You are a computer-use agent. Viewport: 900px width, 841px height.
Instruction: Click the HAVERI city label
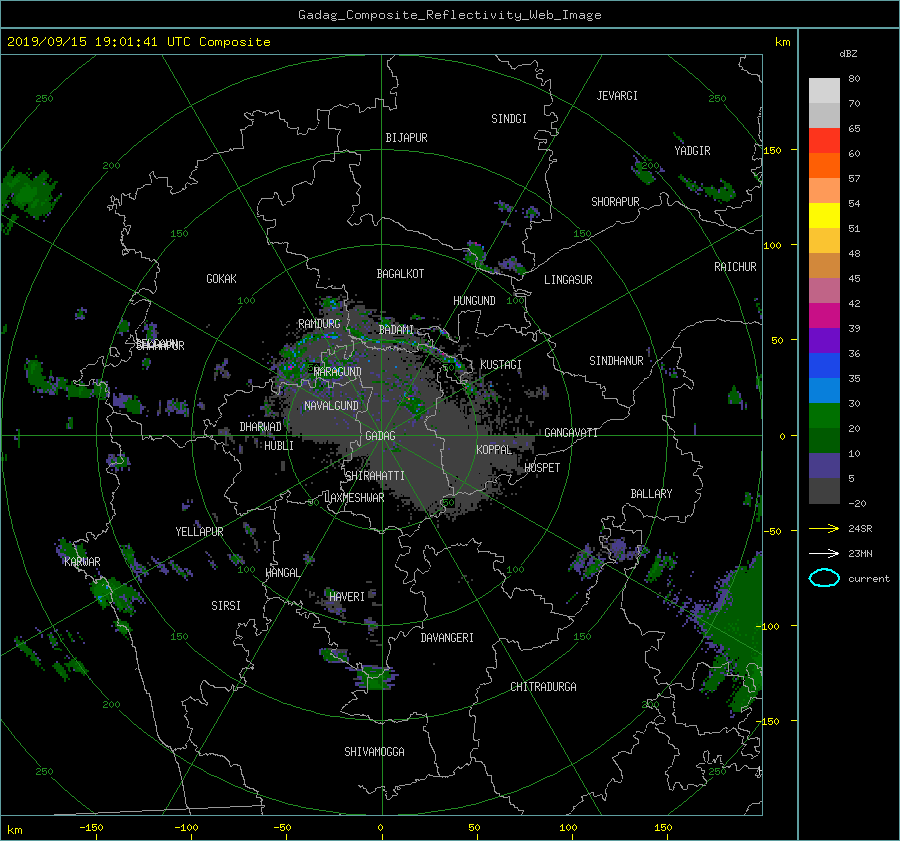(x=347, y=597)
